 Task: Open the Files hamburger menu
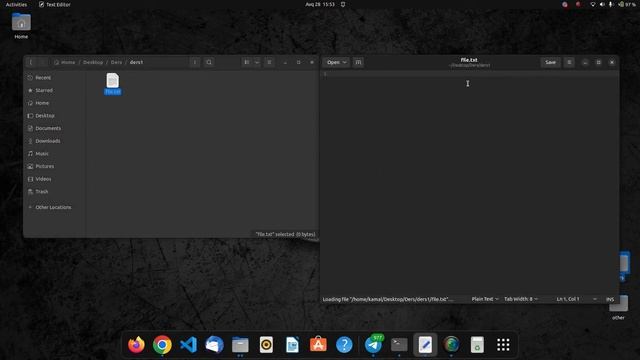[269, 62]
